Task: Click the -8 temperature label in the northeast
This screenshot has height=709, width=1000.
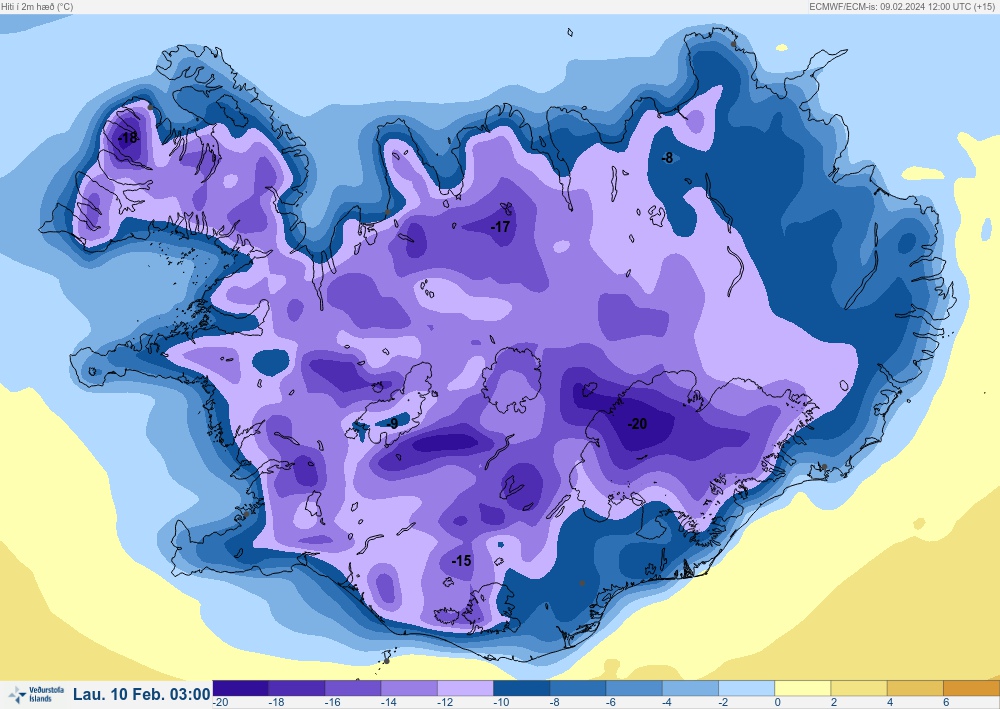Action: tap(667, 157)
